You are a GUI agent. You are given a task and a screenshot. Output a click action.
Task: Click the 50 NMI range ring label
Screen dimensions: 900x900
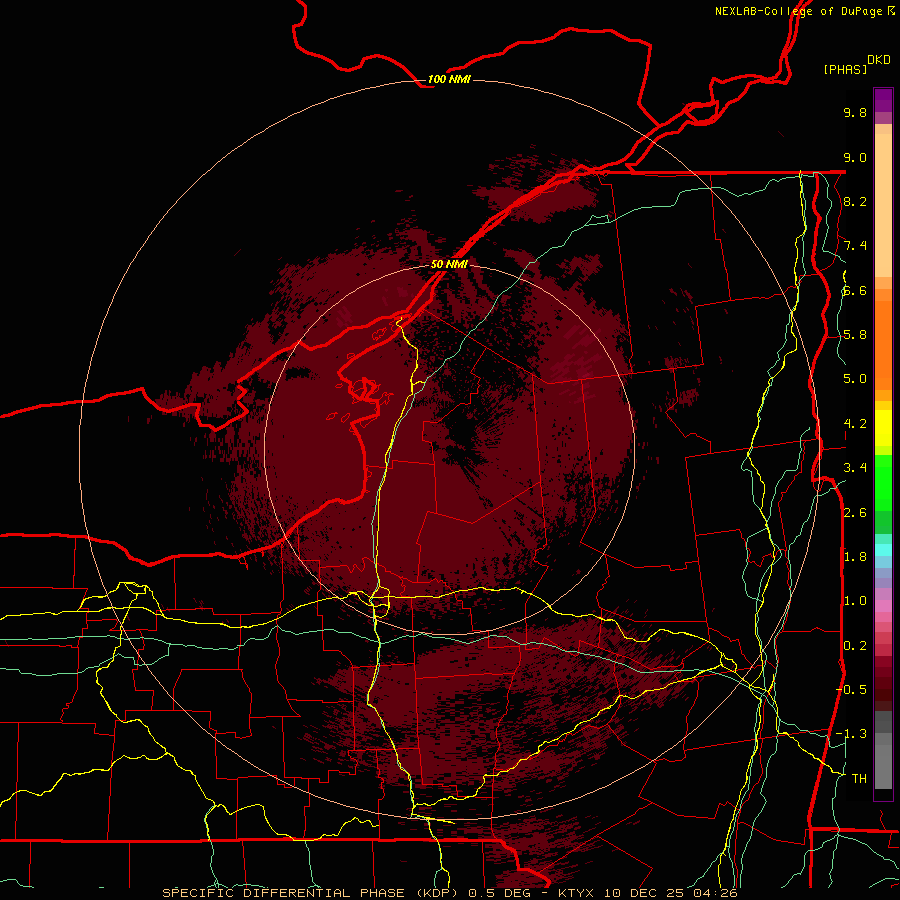coord(449,264)
